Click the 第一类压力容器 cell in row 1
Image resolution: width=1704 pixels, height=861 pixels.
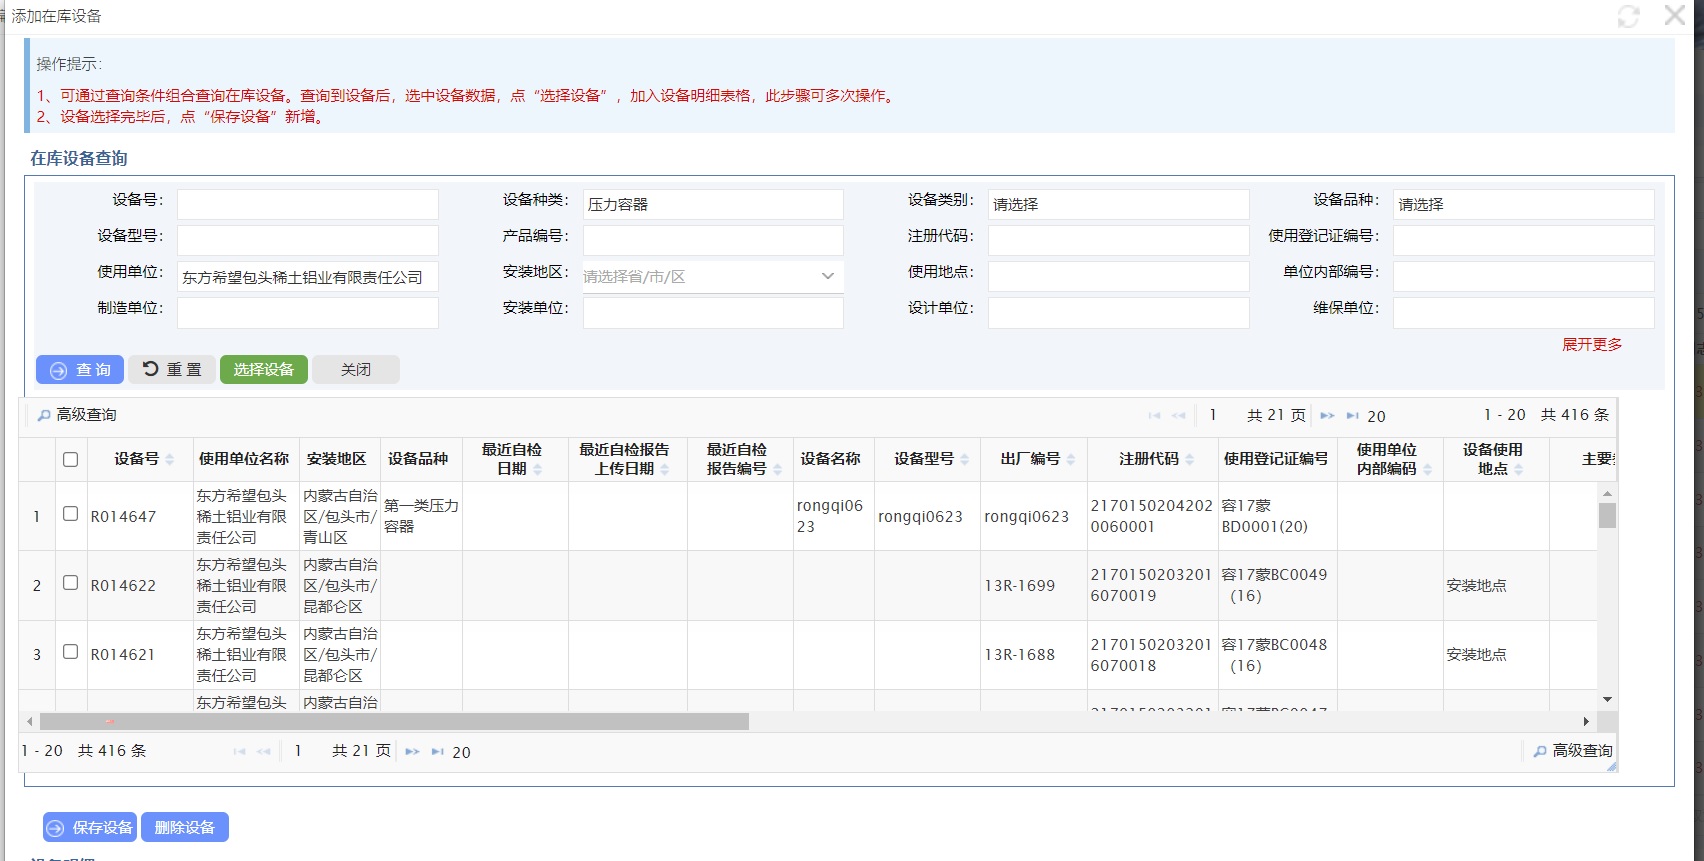[x=421, y=516]
